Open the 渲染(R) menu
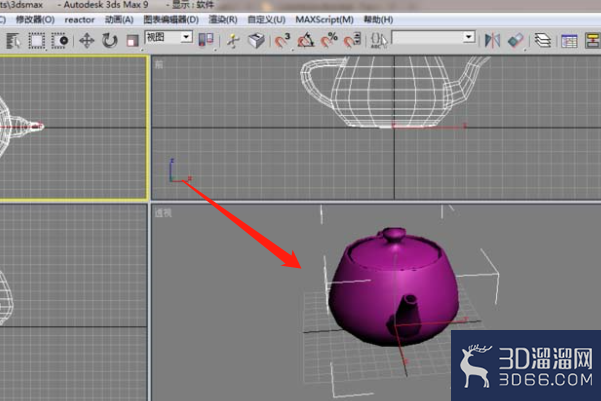Screen dimensions: 601x401 223,20
